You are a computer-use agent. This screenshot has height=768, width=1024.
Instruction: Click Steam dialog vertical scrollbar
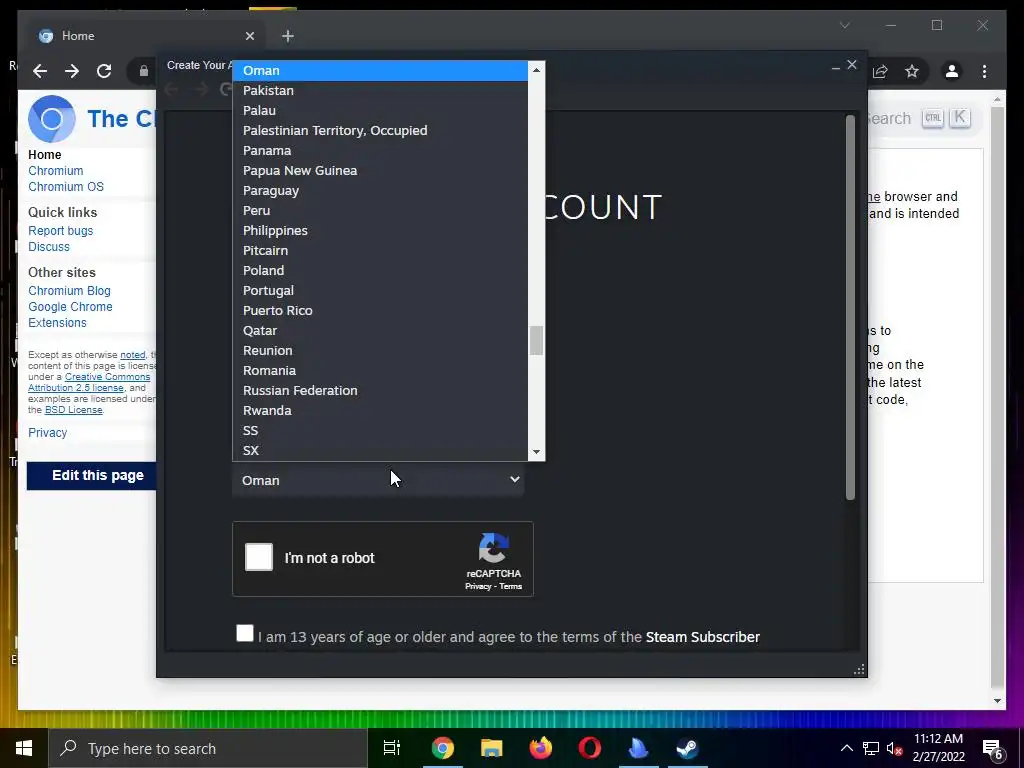point(850,308)
